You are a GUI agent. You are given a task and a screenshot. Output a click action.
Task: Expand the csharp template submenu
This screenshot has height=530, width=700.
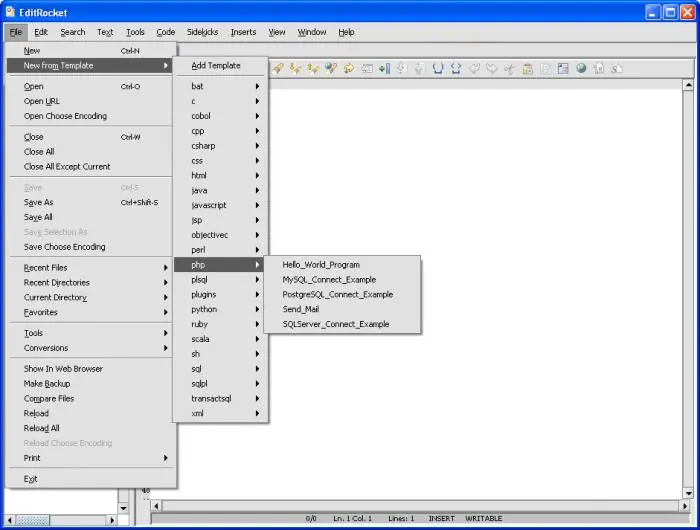[x=221, y=146]
